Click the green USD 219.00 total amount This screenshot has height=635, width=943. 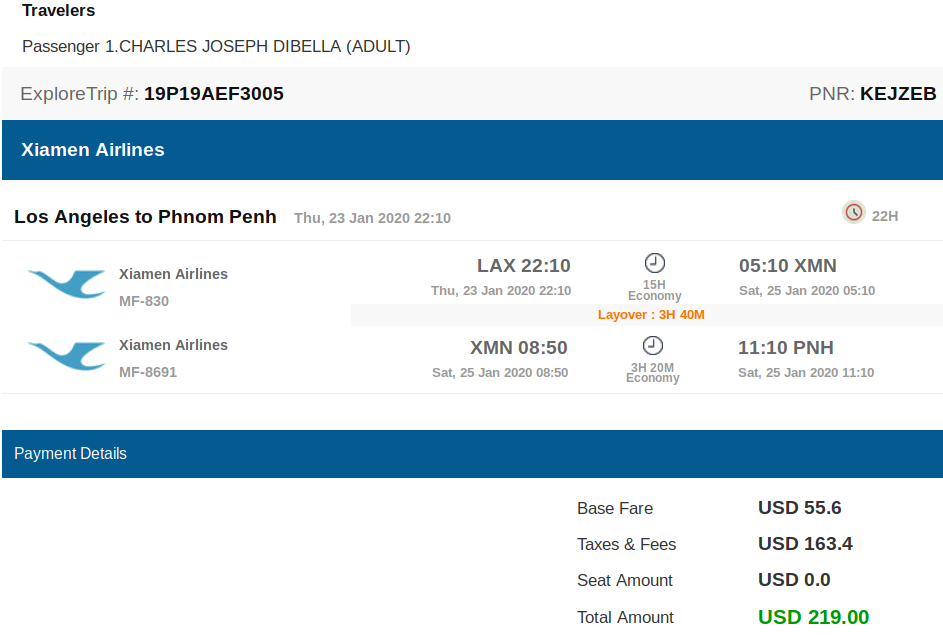[813, 617]
